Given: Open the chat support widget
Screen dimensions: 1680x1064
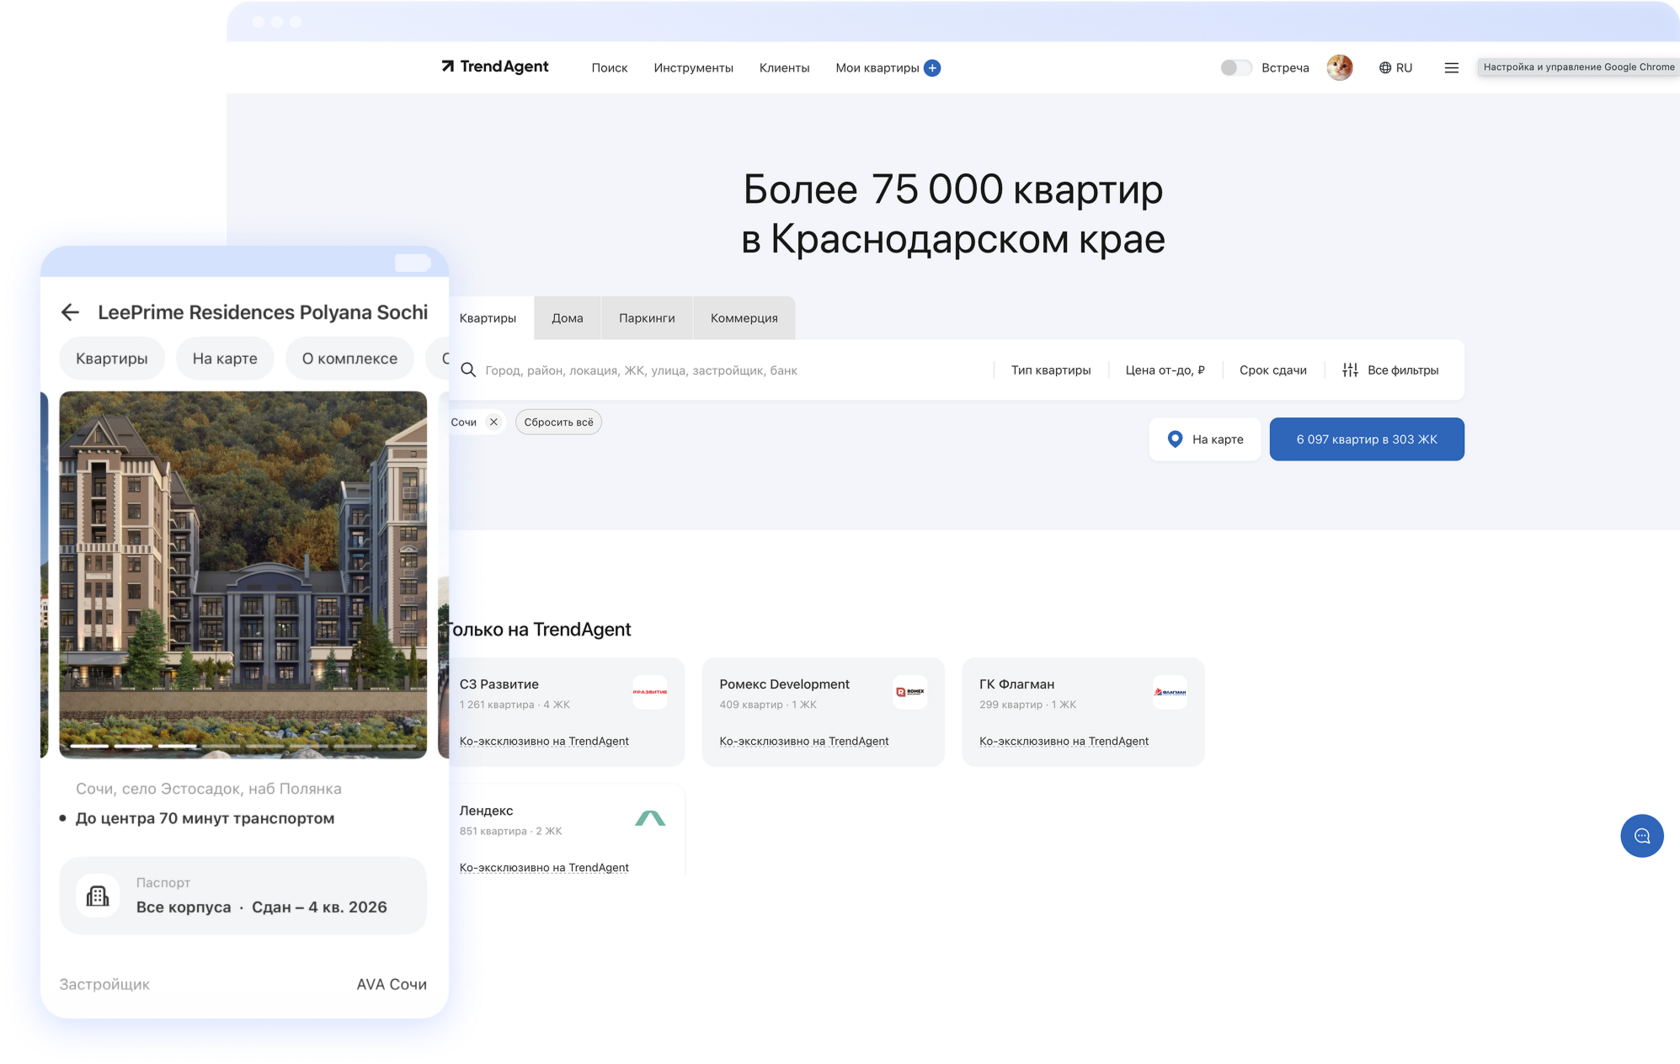Looking at the screenshot, I should pos(1641,836).
